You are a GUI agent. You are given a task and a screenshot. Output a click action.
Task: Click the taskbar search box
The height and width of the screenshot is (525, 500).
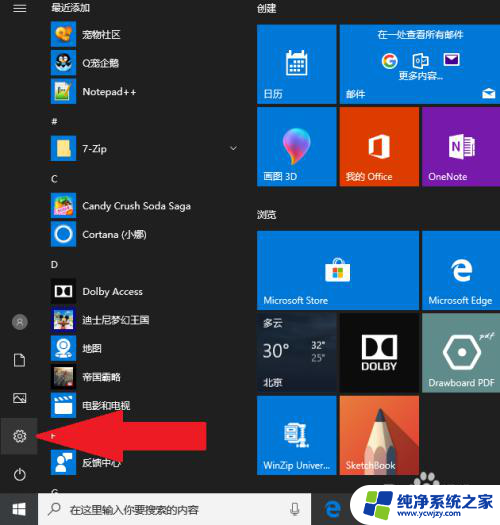pos(174,509)
